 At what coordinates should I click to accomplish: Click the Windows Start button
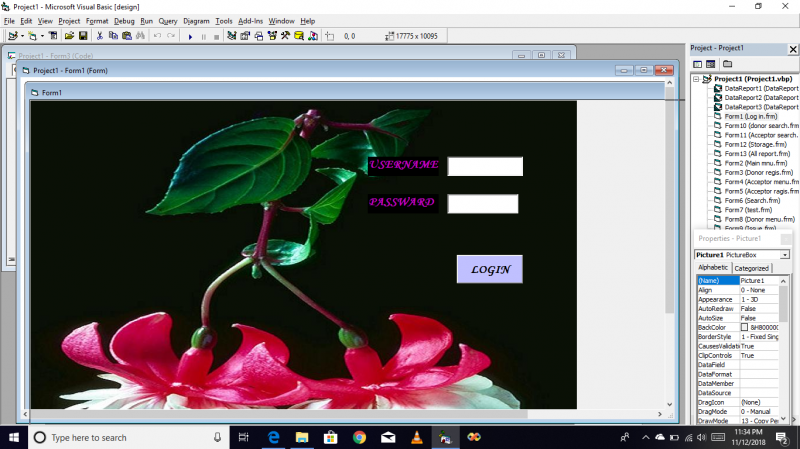(14, 437)
